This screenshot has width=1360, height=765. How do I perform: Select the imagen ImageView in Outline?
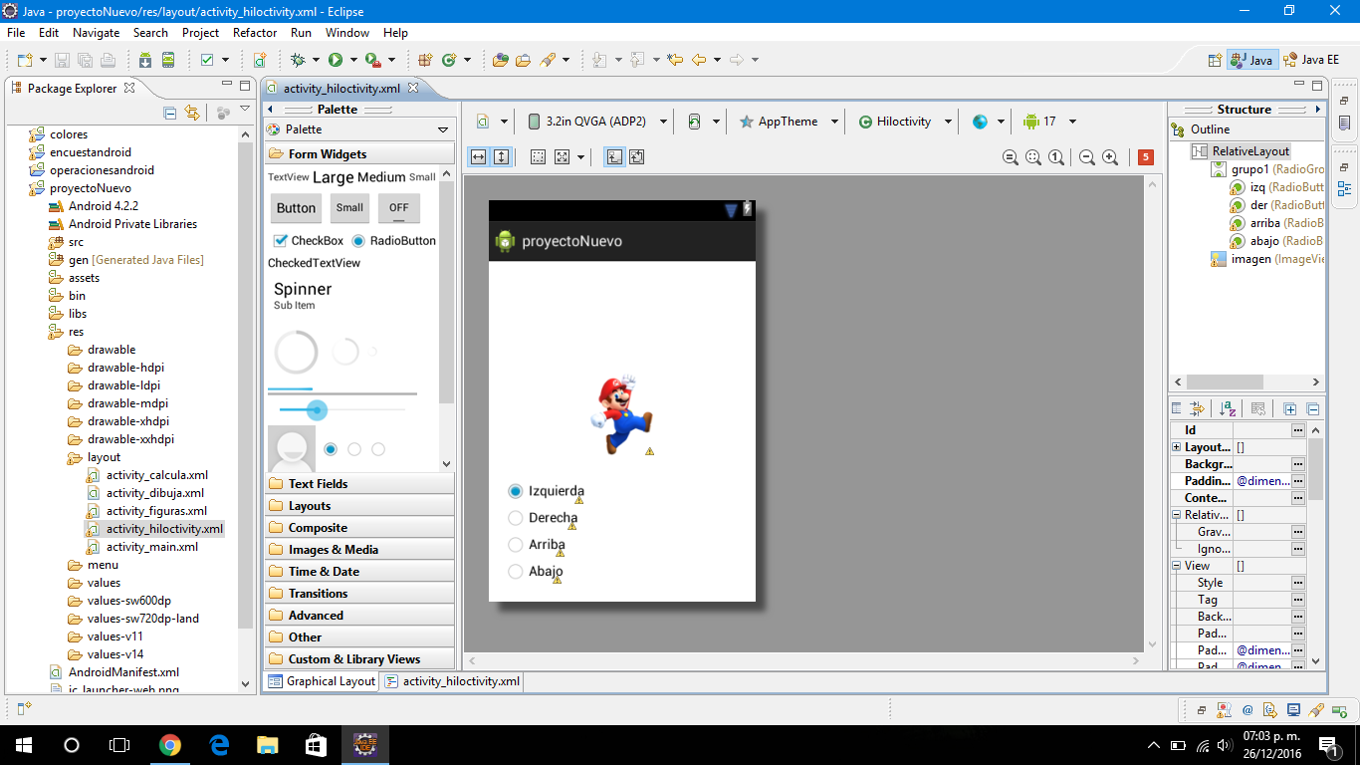point(1267,259)
